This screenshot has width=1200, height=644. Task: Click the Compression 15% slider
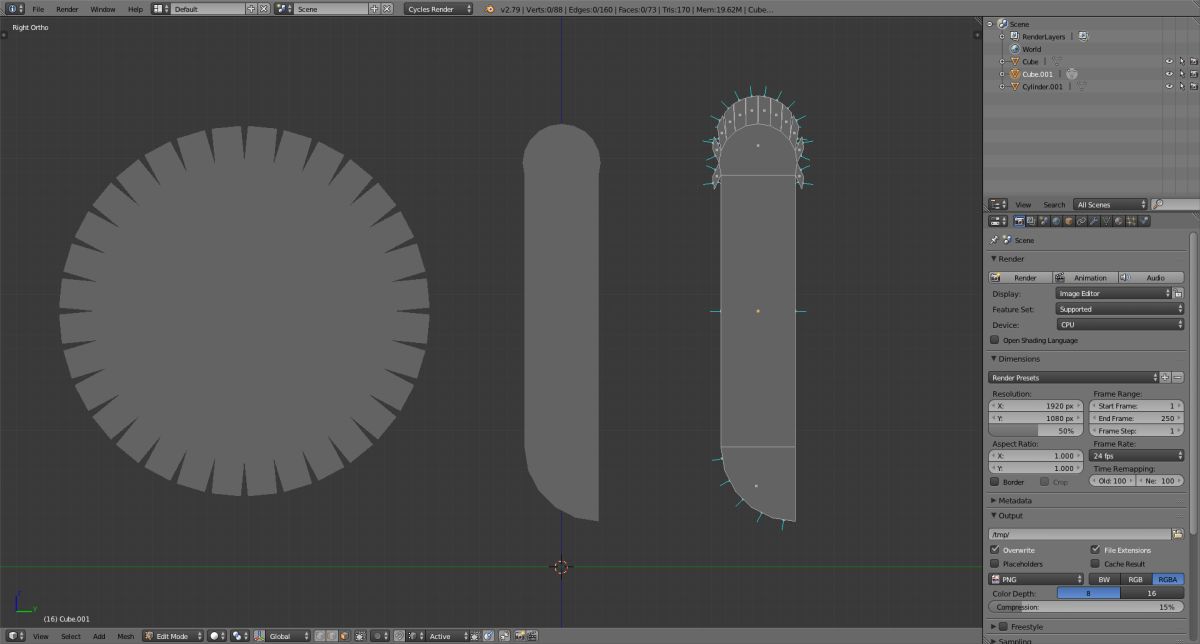pos(1086,607)
